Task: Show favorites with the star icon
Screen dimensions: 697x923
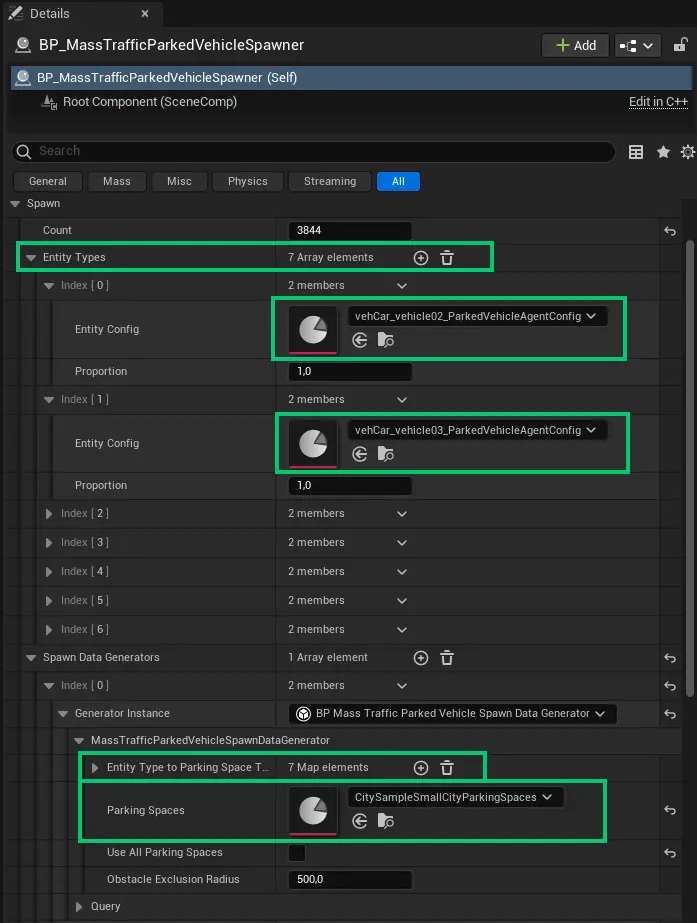Action: pos(662,152)
